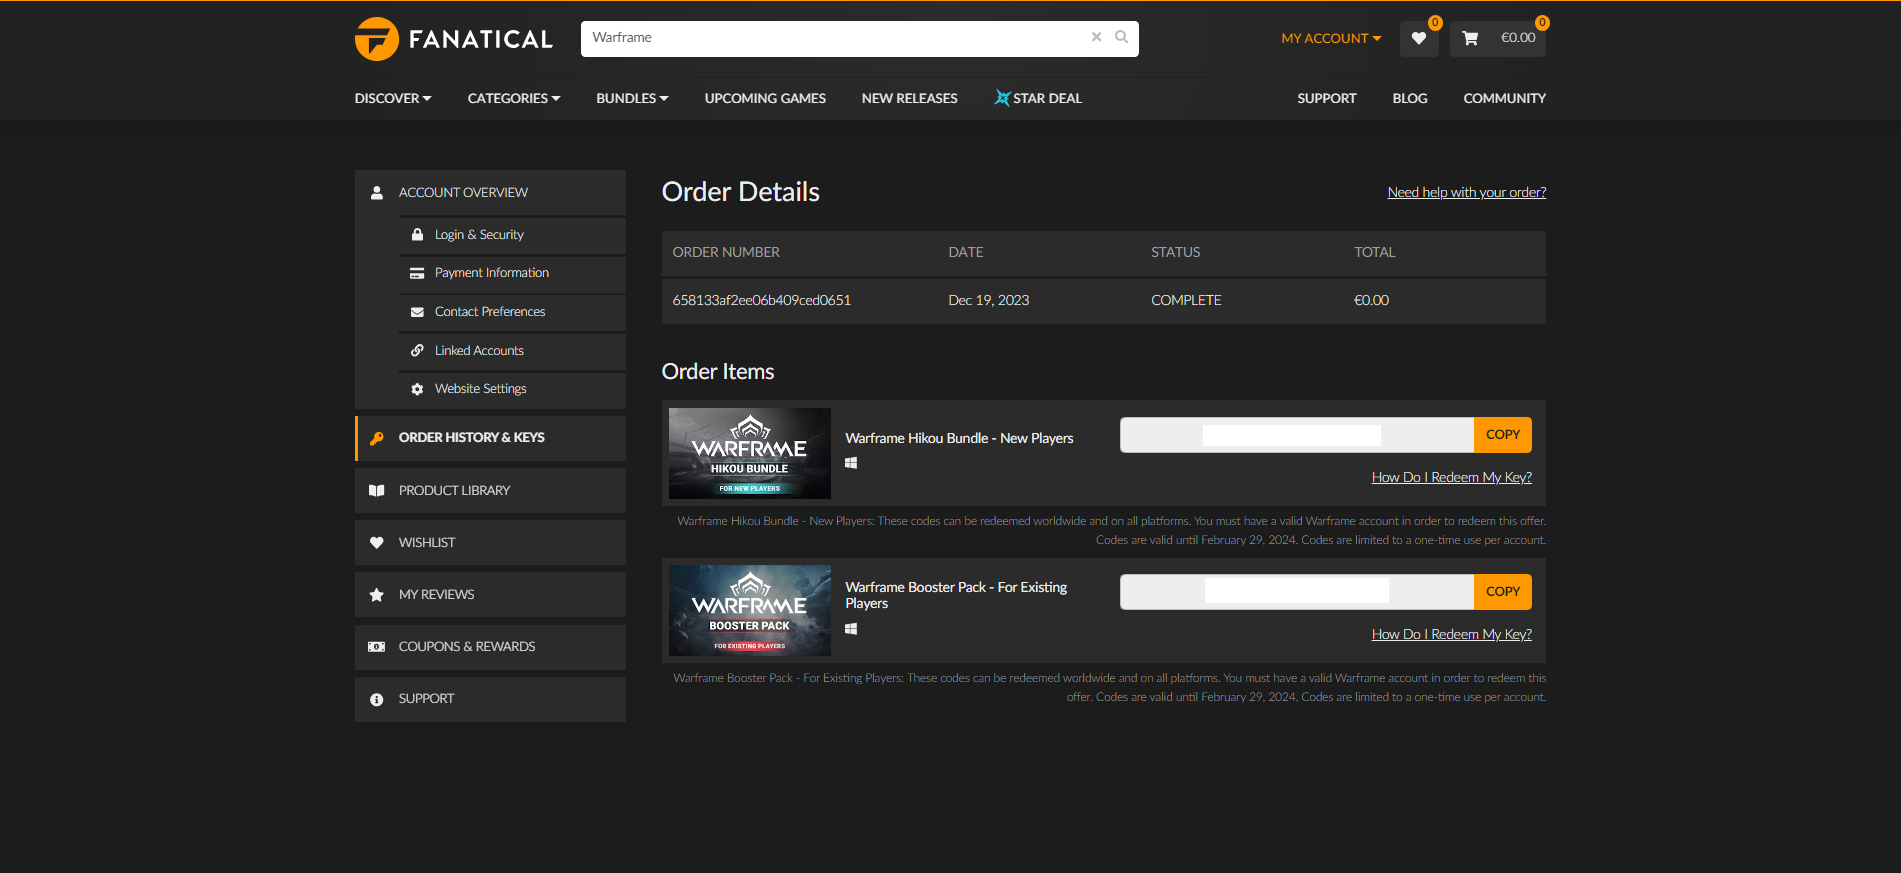Open the Blog page
The width and height of the screenshot is (1901, 873).
pos(1410,98)
